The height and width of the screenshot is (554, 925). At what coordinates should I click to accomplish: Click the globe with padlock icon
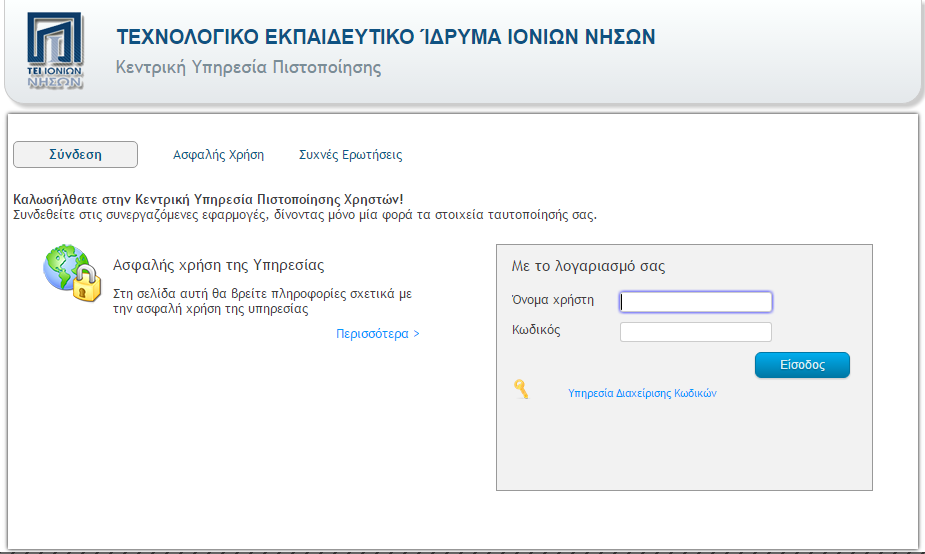coord(72,273)
